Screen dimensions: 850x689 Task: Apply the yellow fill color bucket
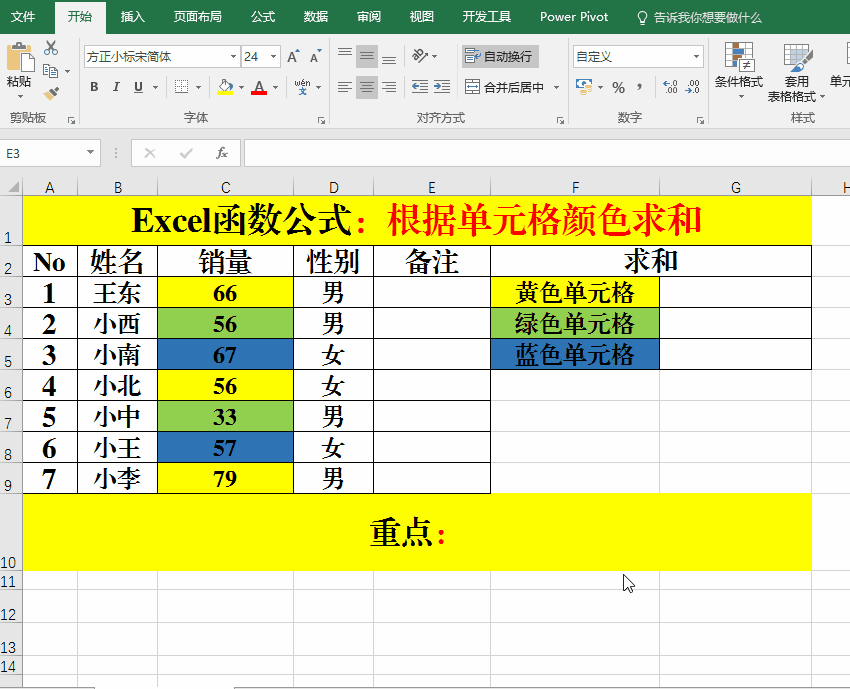(225, 87)
